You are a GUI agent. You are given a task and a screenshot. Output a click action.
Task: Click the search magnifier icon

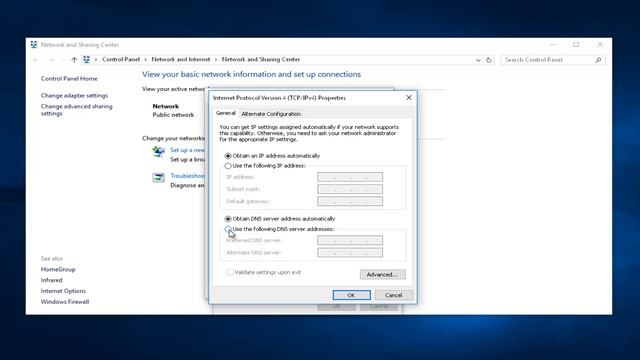(598, 60)
